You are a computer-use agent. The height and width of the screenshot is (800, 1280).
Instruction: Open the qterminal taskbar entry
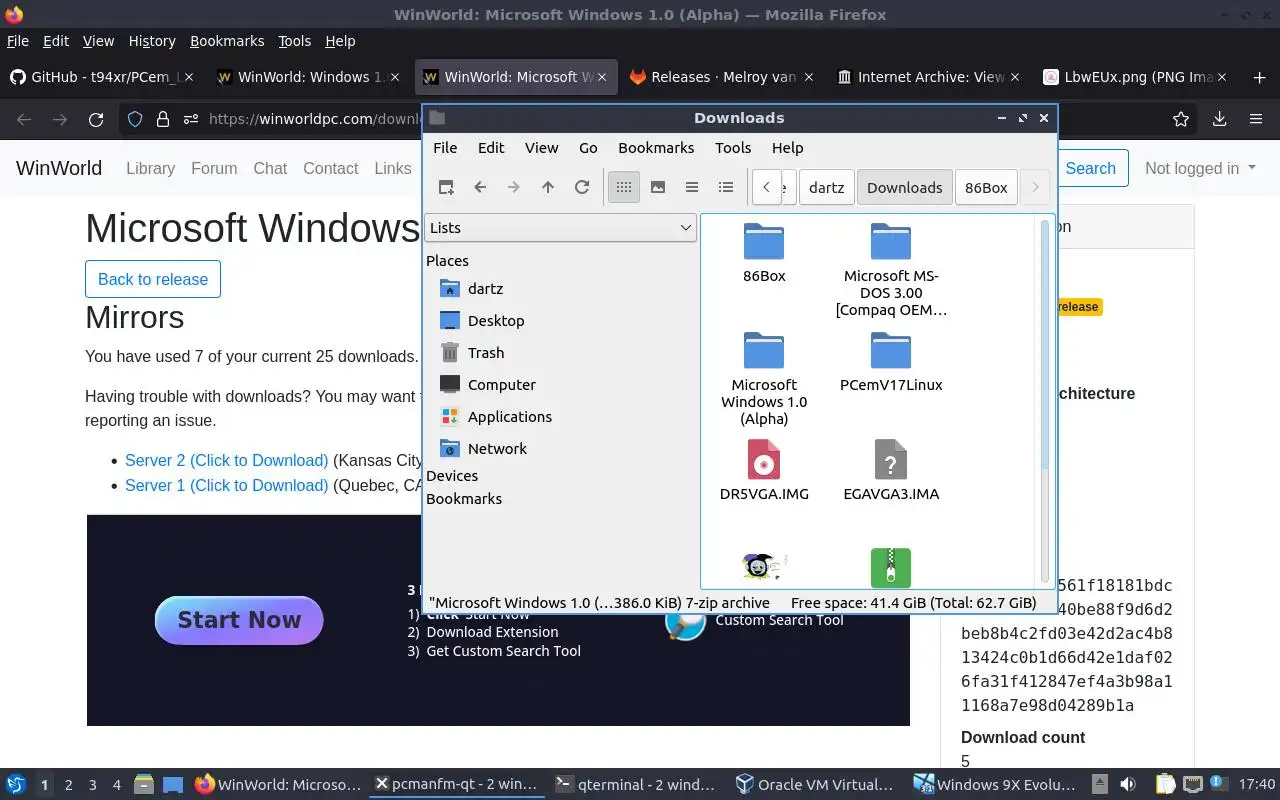[x=636, y=785]
